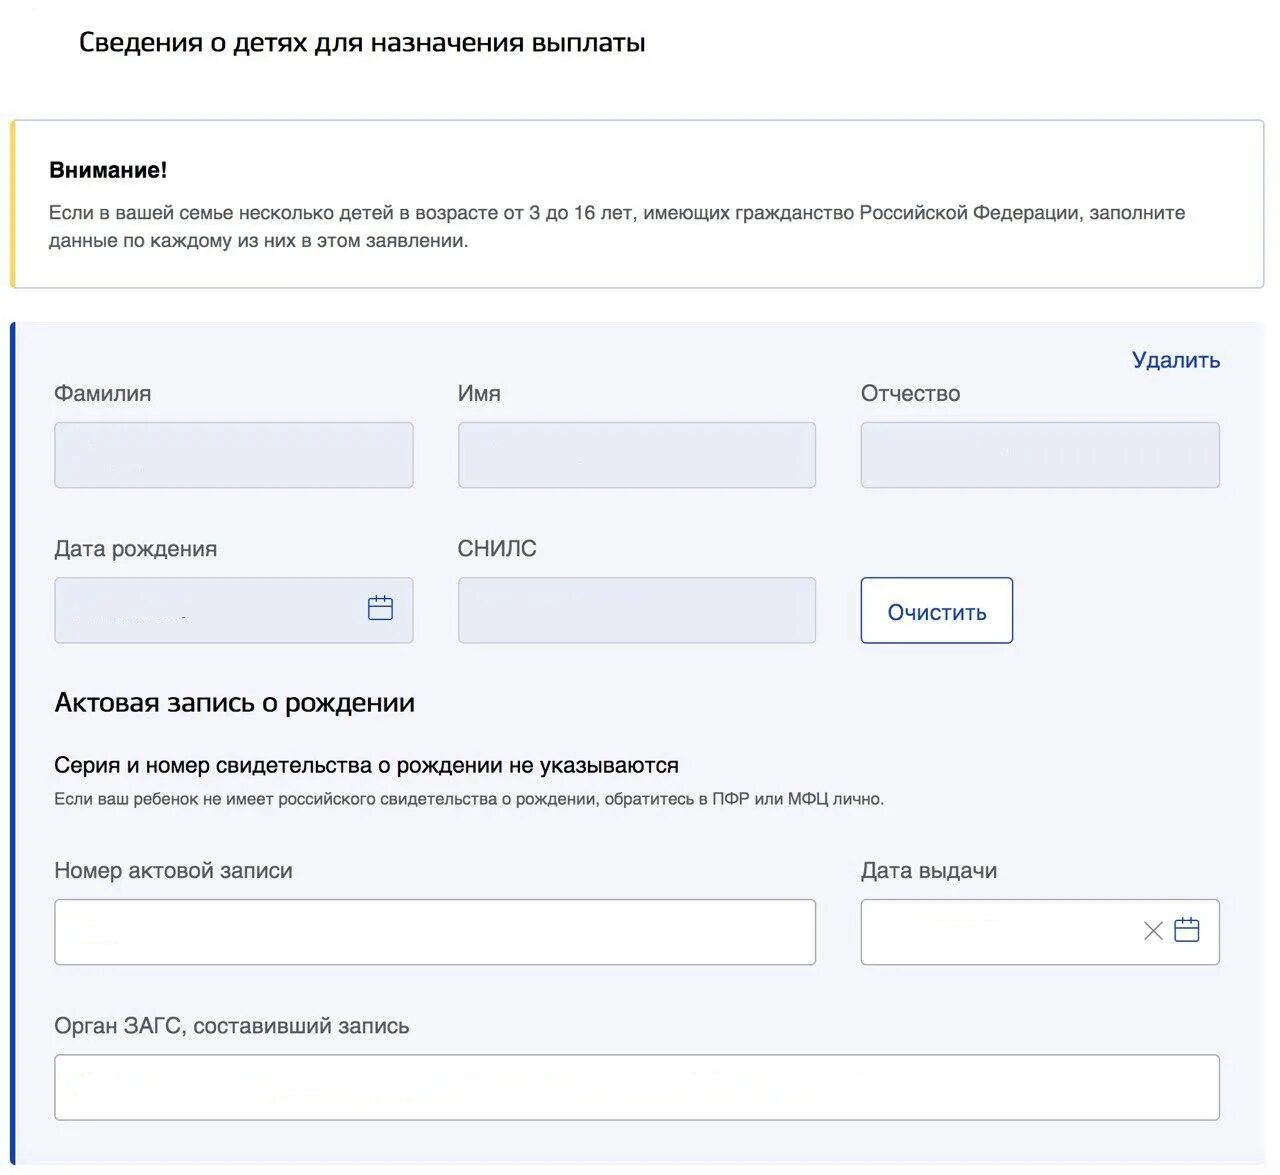This screenshot has height=1175, width=1280.
Task: Click into the Отчество field
Action: coord(1039,455)
